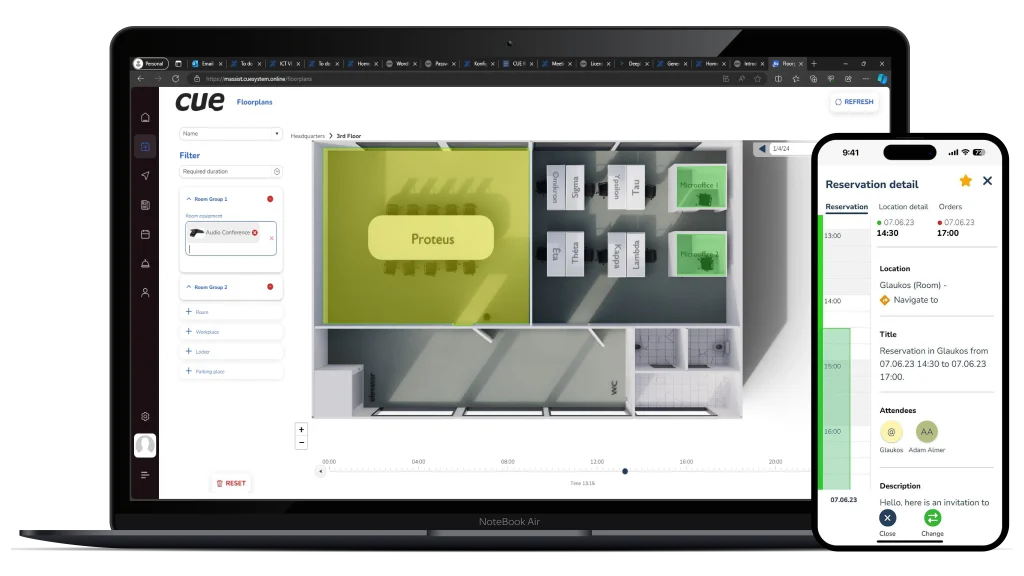Viewport: 1024px width, 576px height.
Task: Click the timeline slider handle
Action: pyautogui.click(x=625, y=471)
